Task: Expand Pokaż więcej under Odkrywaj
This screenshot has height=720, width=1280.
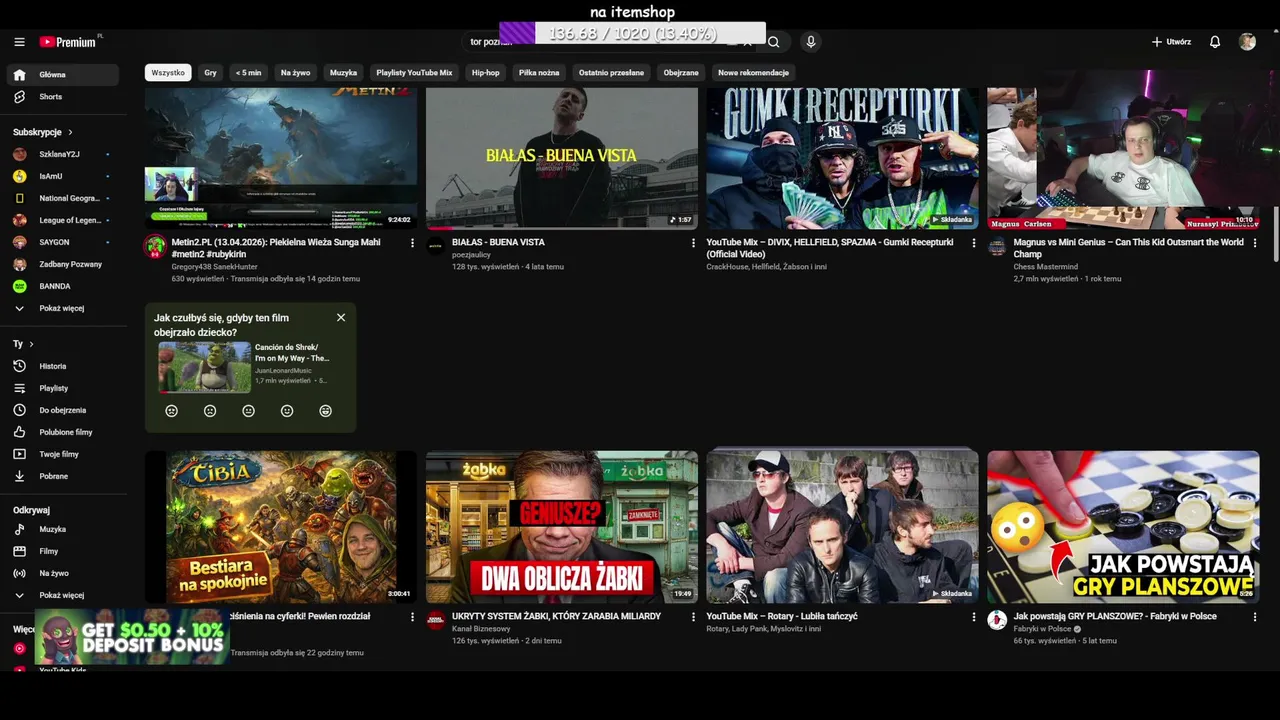Action: (63, 595)
